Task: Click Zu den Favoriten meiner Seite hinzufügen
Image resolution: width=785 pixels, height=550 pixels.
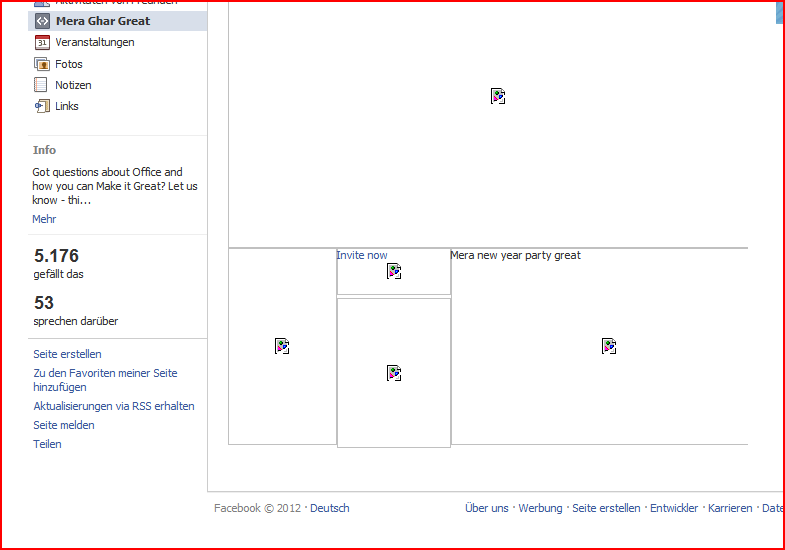Action: pyautogui.click(x=105, y=380)
